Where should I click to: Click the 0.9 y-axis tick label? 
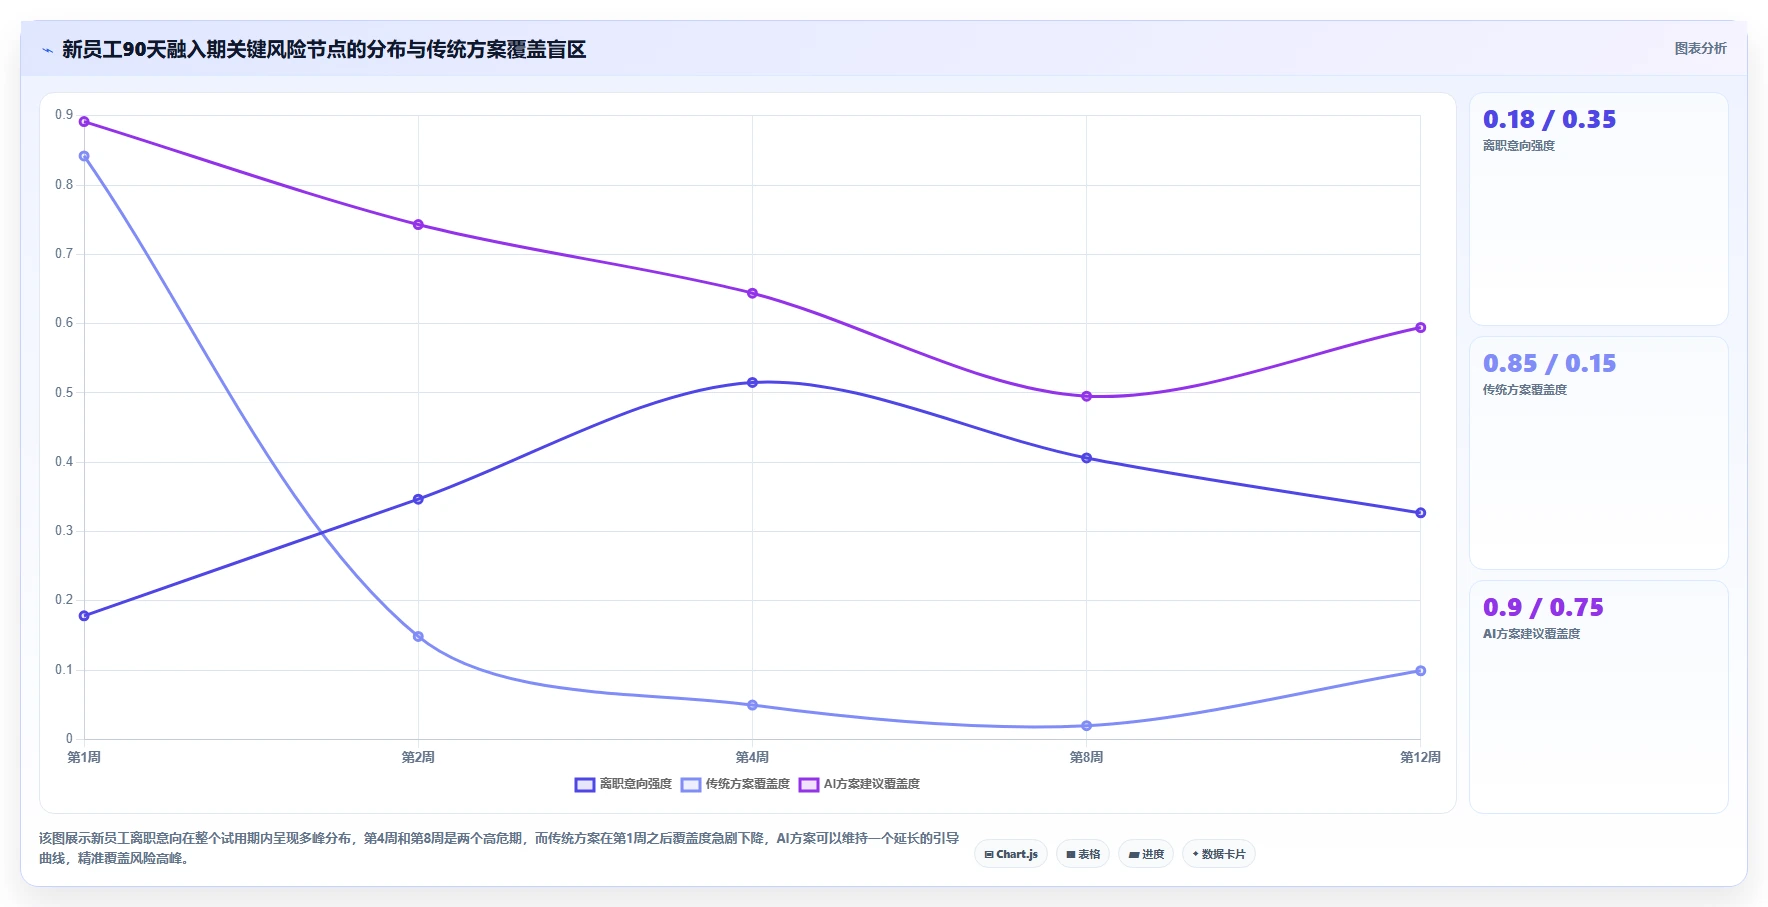[x=64, y=115]
